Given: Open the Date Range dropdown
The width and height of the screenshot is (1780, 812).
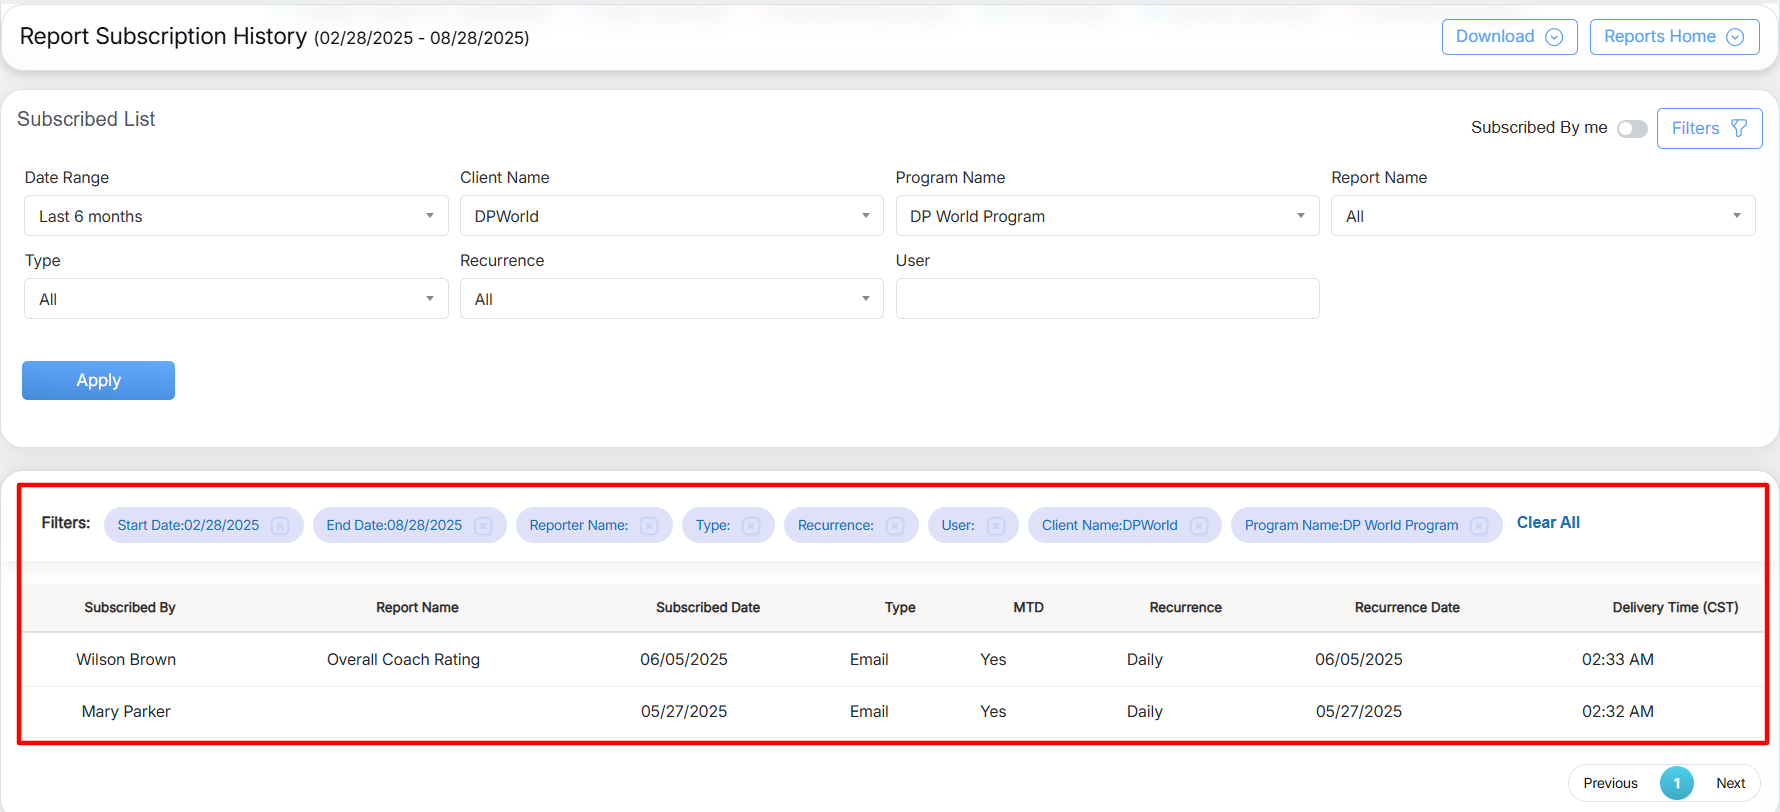Looking at the screenshot, I should point(236,216).
